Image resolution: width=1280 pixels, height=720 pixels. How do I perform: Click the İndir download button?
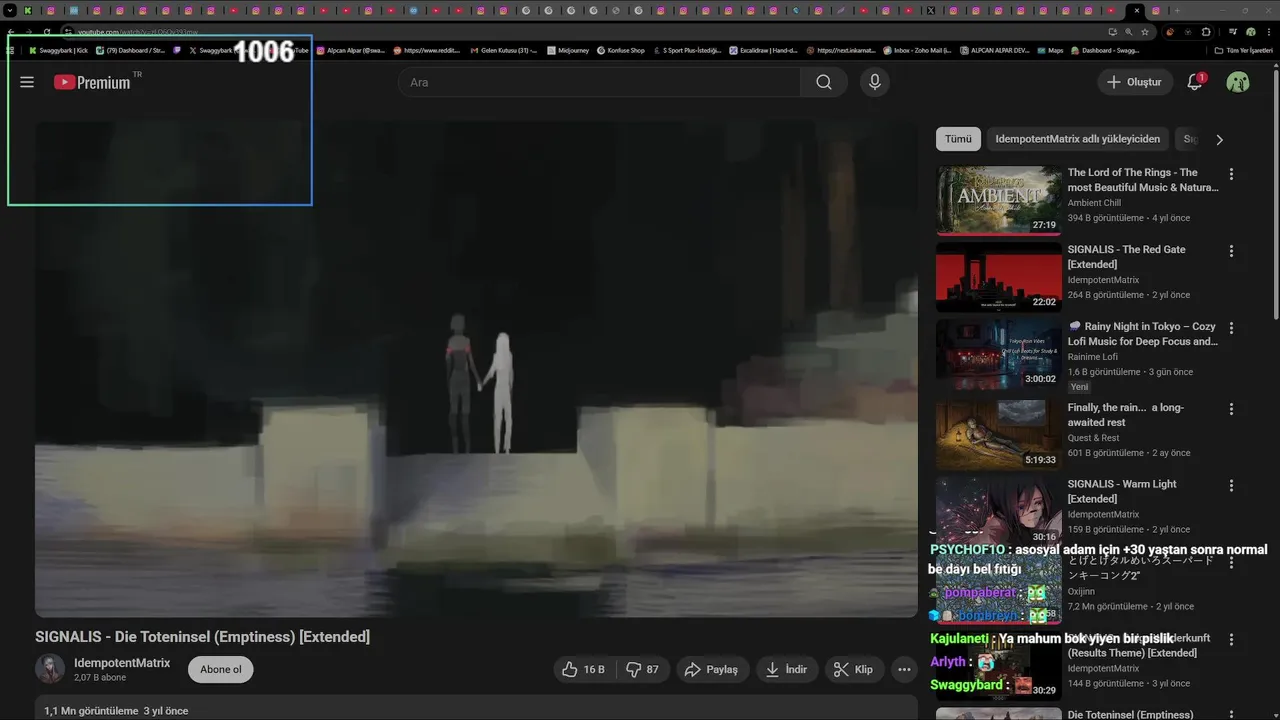[786, 669]
